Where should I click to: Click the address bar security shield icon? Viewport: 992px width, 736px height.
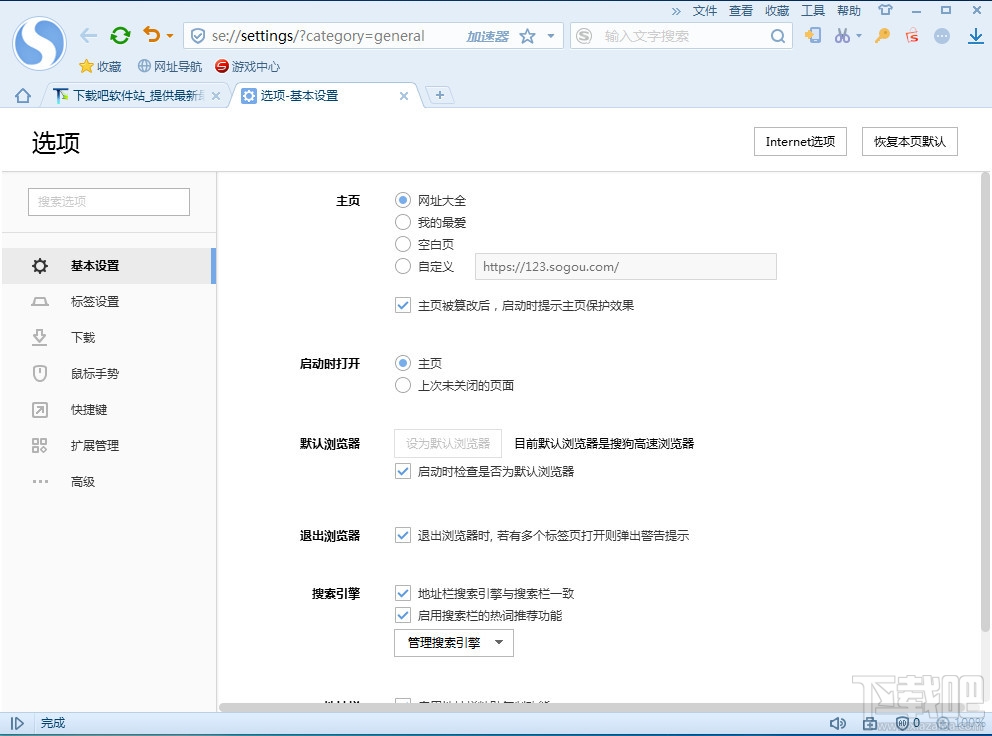(198, 36)
